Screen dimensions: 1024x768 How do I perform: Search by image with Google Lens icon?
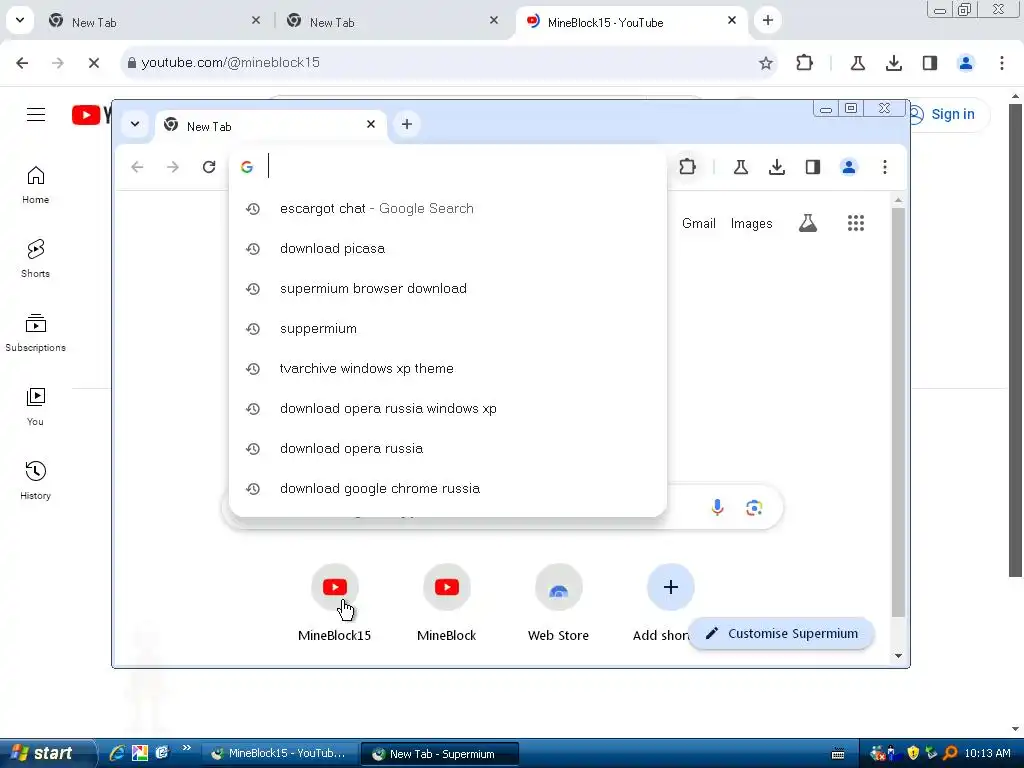754,507
